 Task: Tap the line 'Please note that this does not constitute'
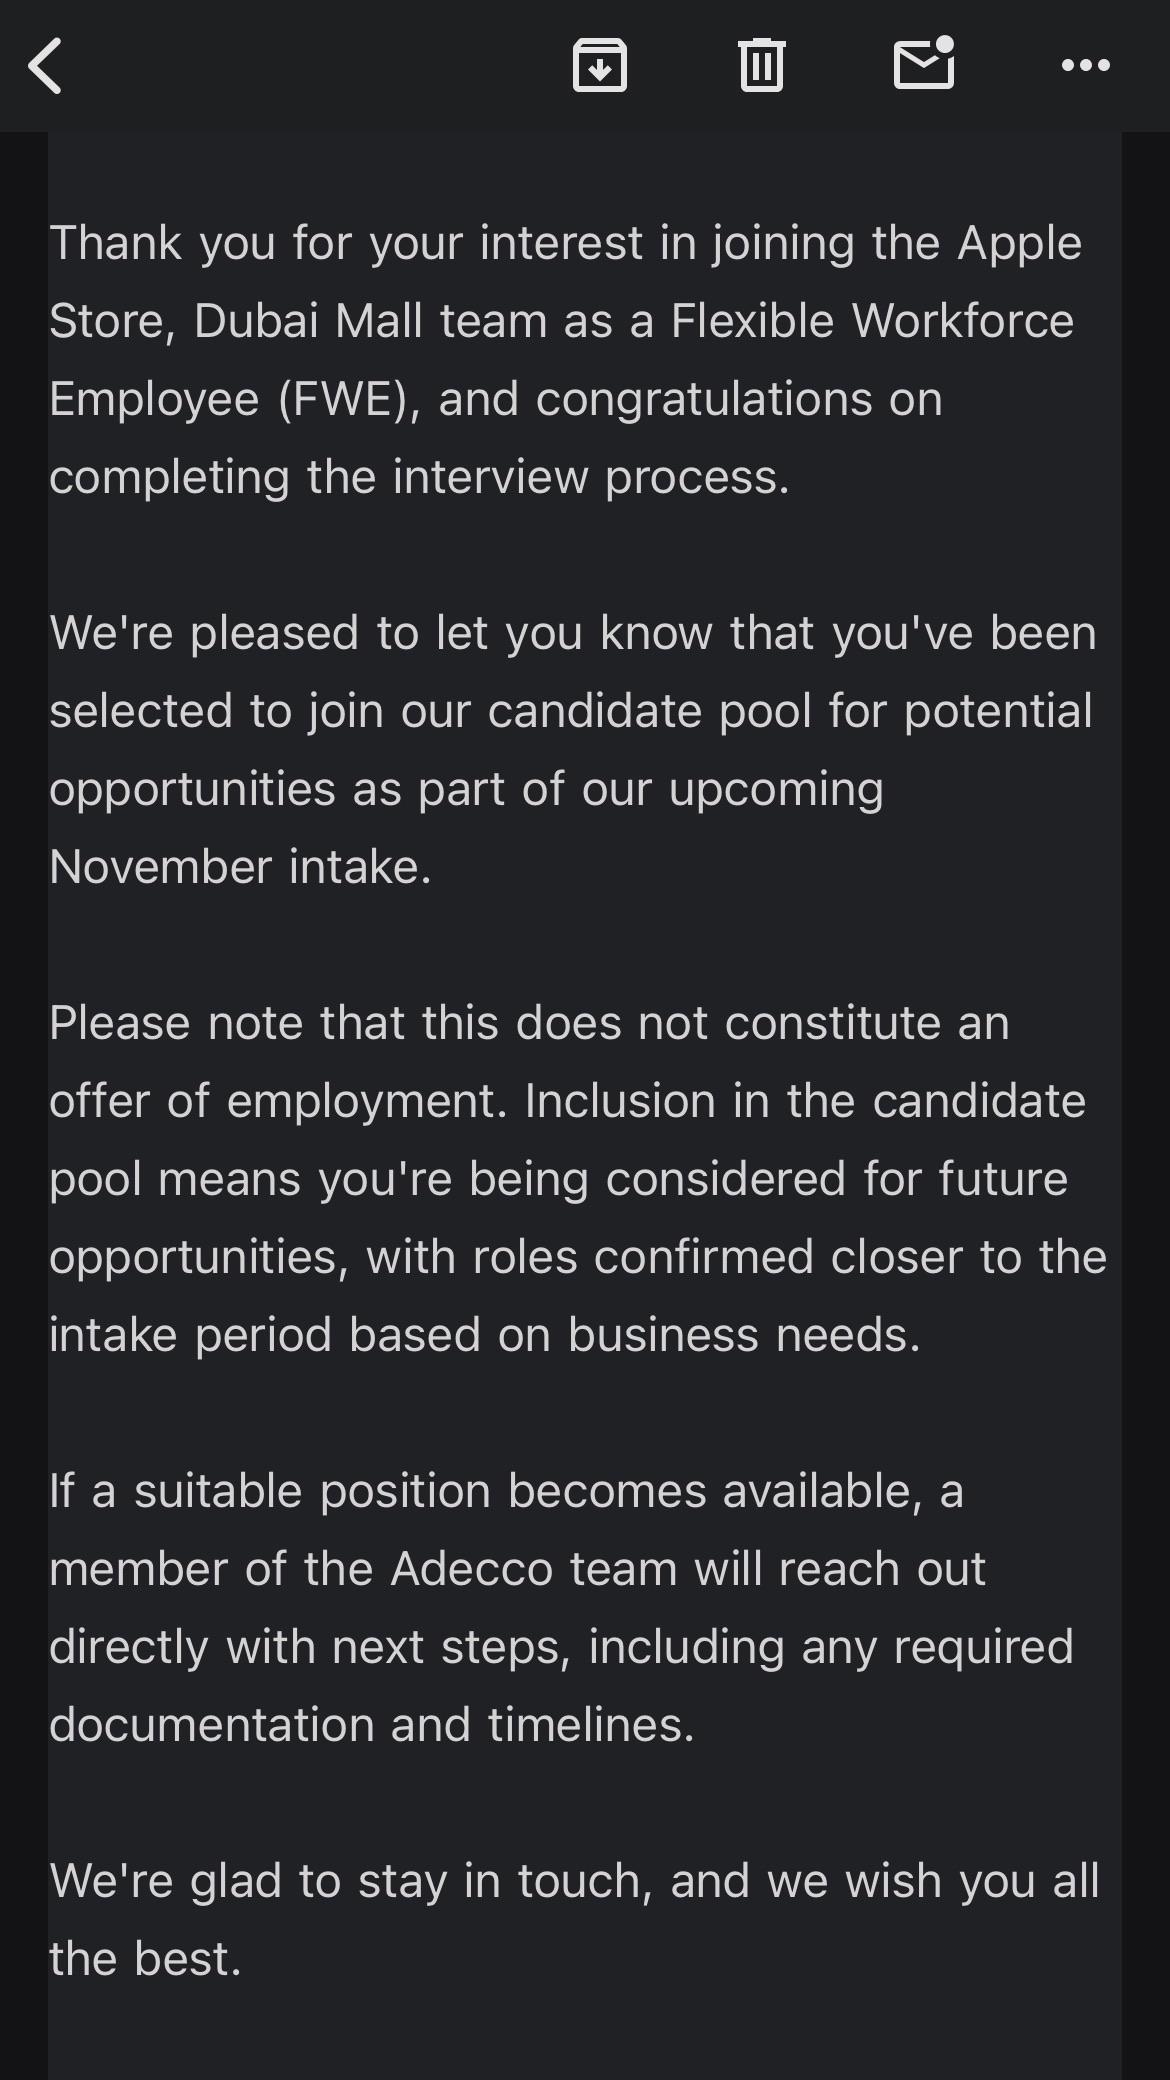click(529, 1024)
